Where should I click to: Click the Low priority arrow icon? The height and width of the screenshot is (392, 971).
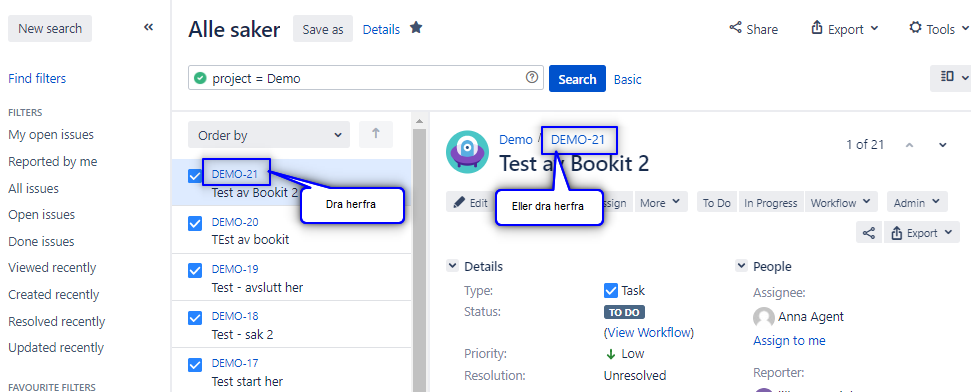[610, 354]
